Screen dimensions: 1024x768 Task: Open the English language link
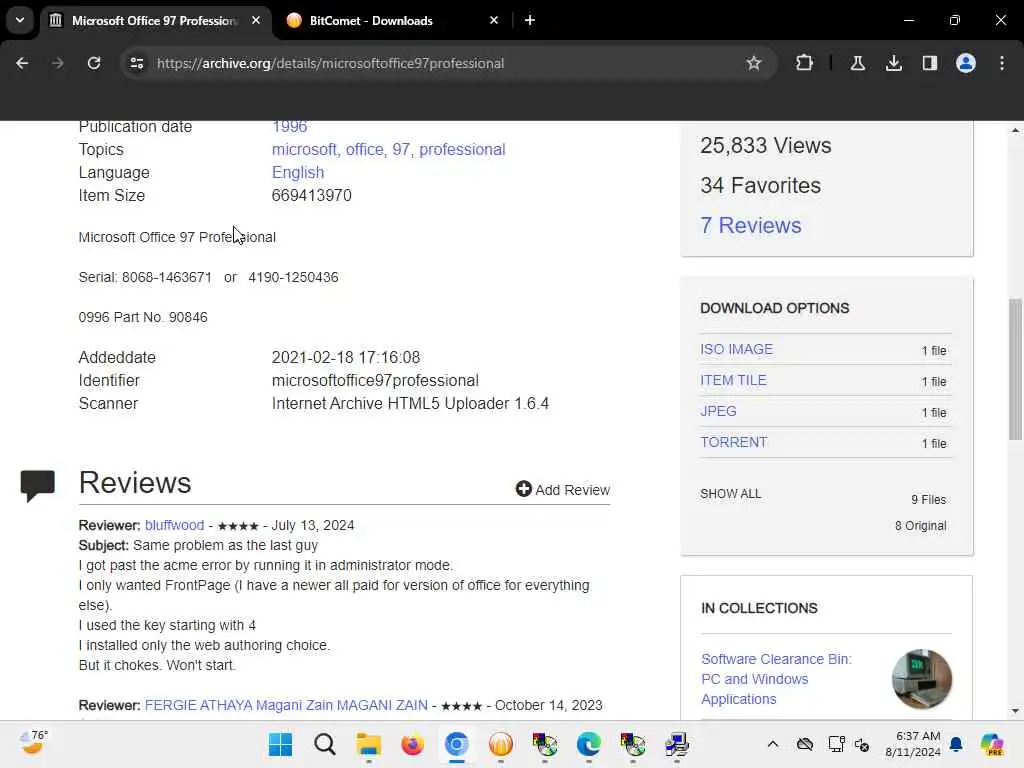point(298,172)
